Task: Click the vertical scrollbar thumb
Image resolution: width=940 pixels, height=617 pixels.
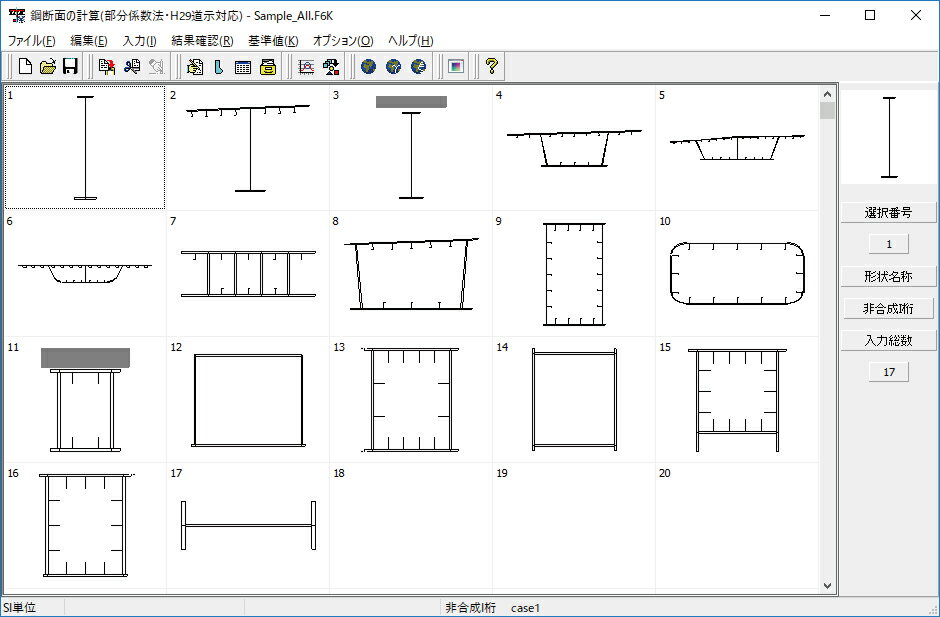Action: point(827,111)
